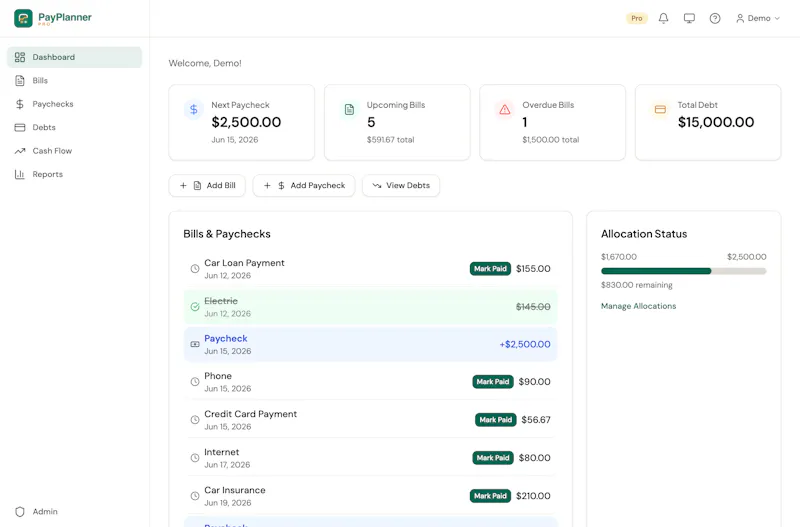This screenshot has width=800, height=527.
Task: Click the warning triangle on Overdue Bills card
Action: click(x=505, y=109)
